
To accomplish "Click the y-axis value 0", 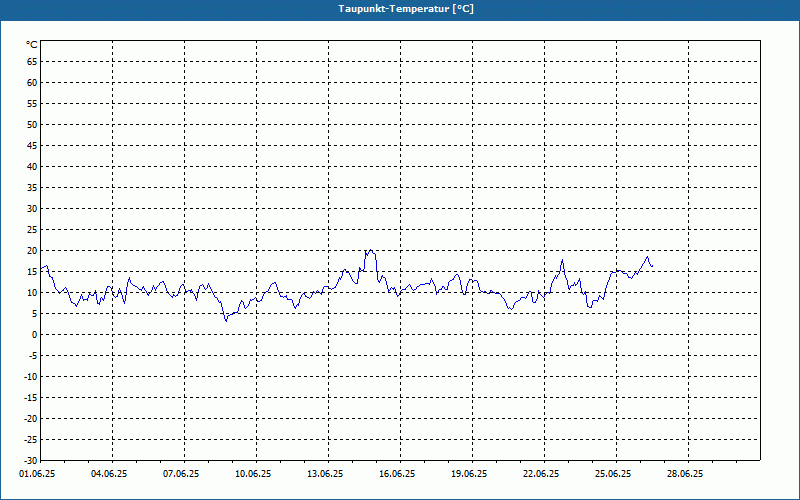I will [x=35, y=335].
